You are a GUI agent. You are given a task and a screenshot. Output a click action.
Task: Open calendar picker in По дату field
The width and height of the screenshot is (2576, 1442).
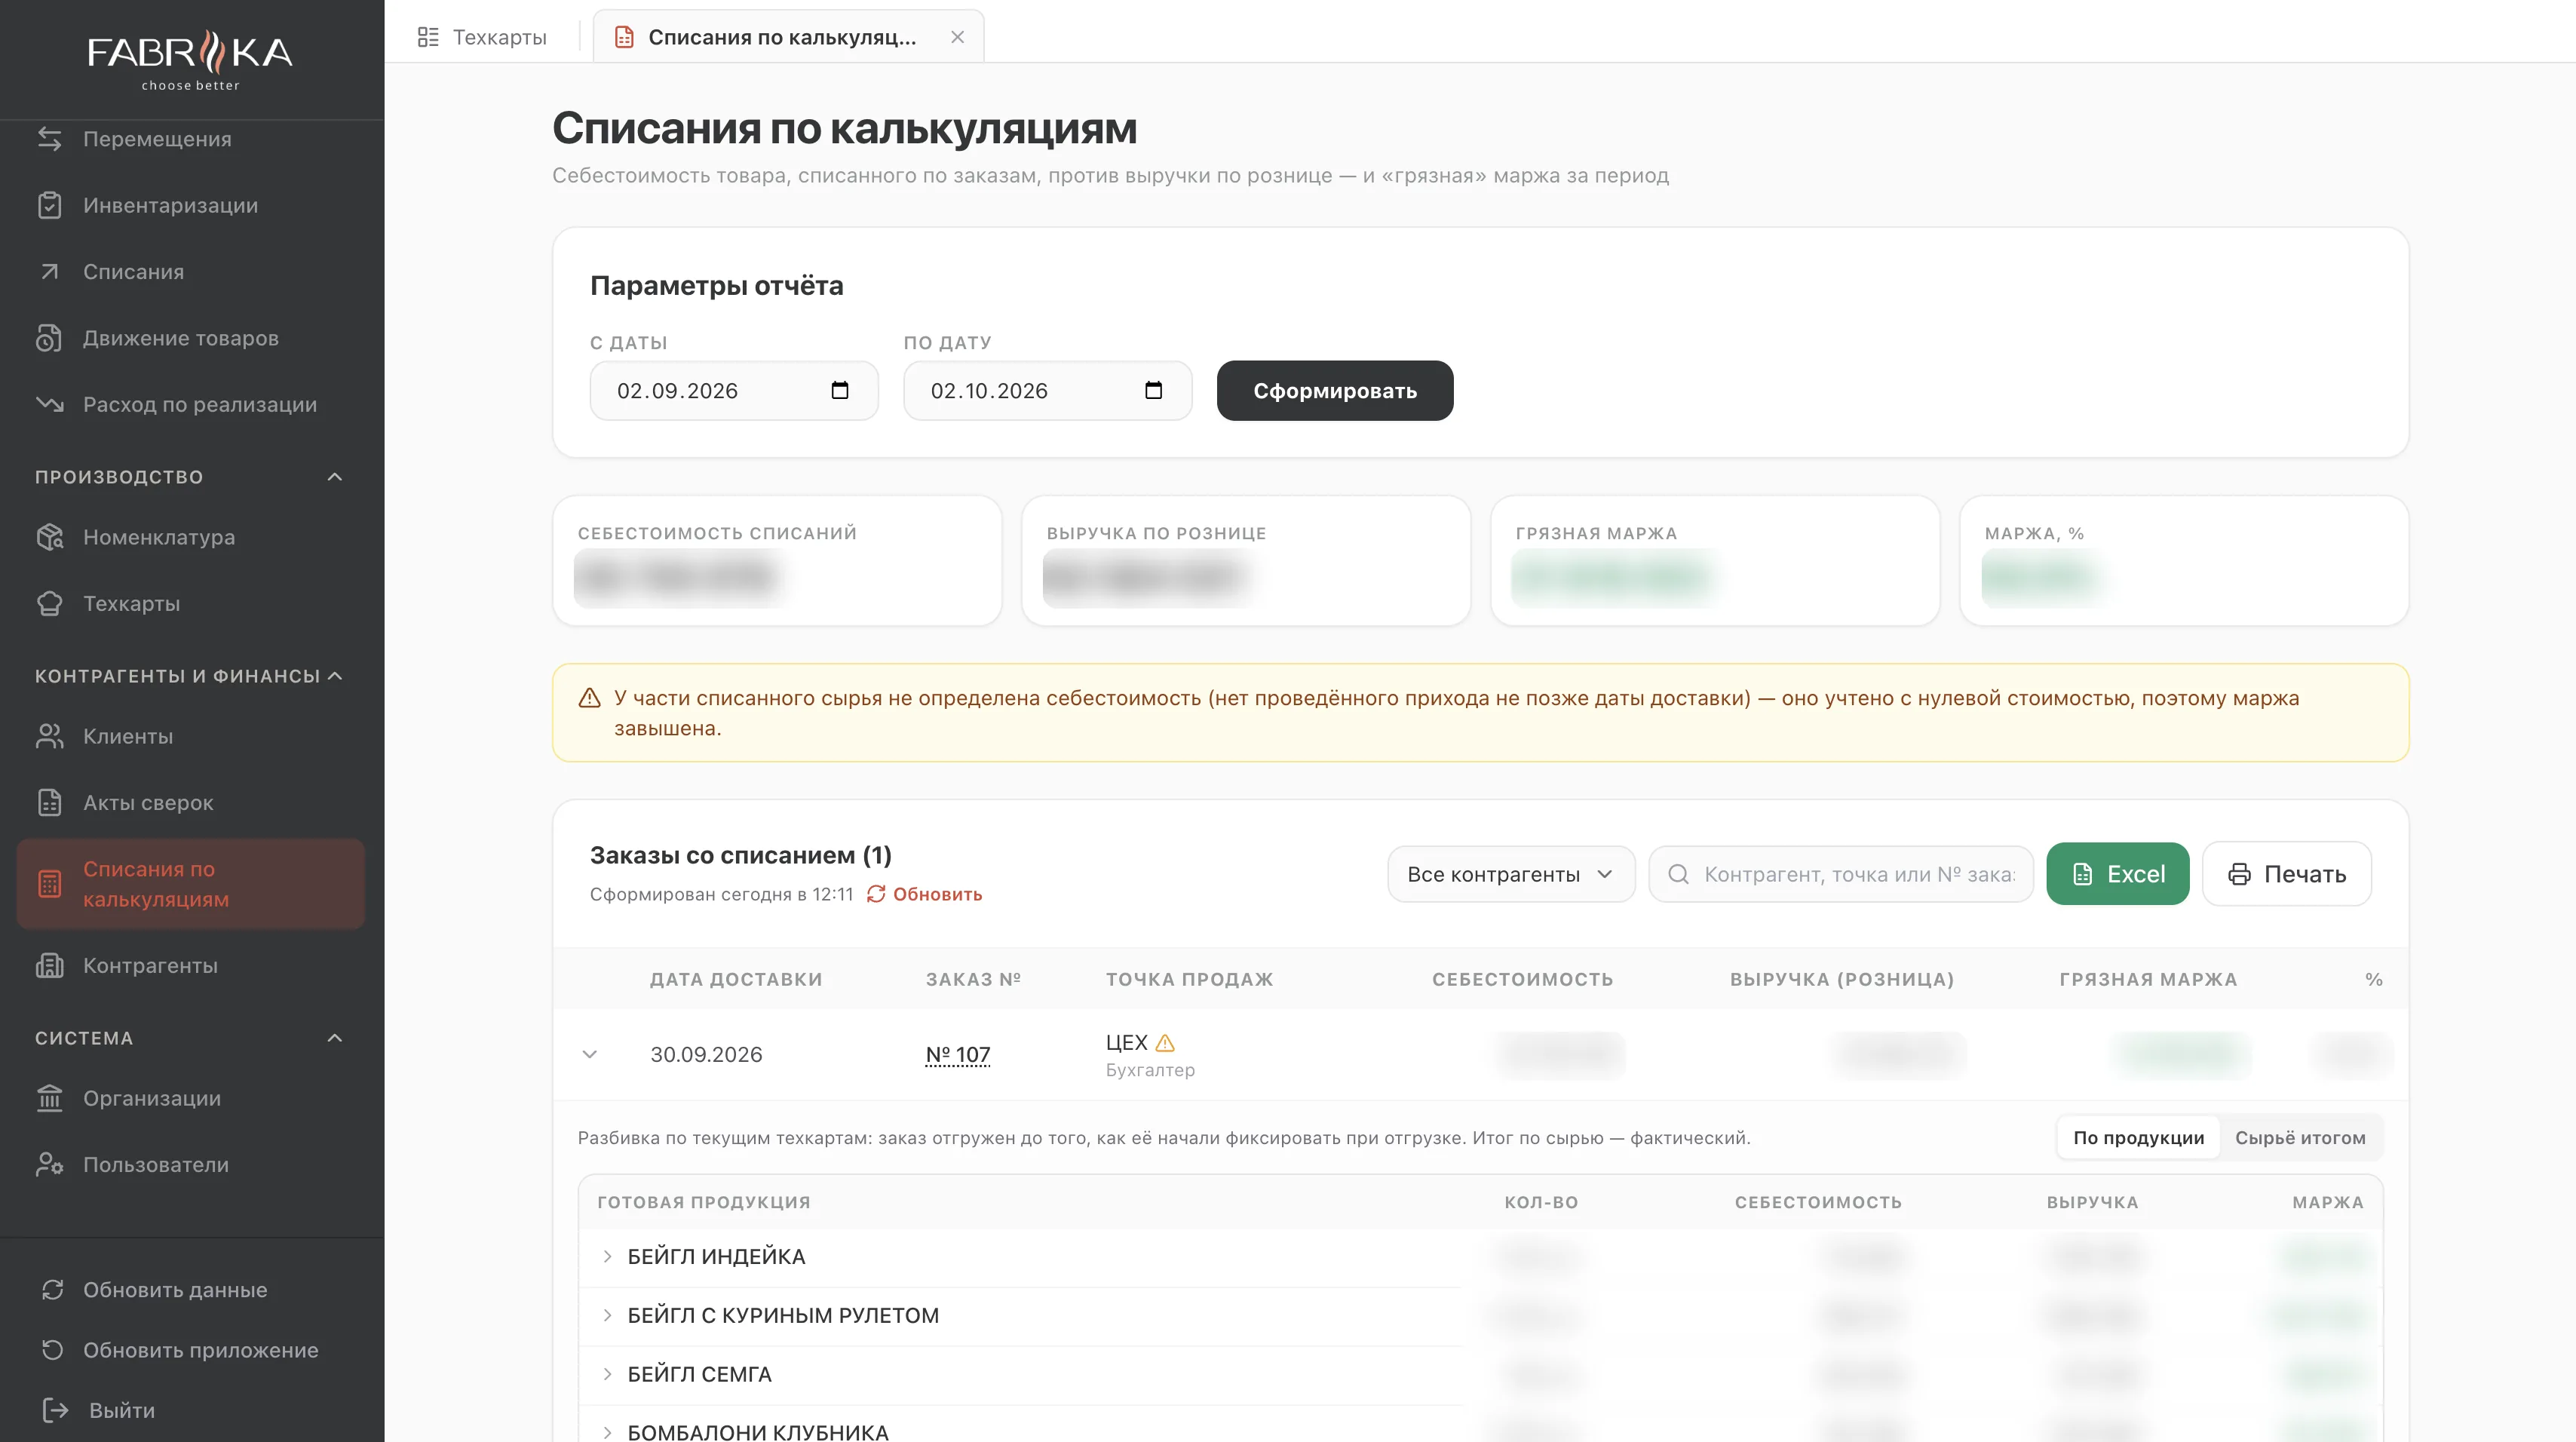click(x=1153, y=390)
